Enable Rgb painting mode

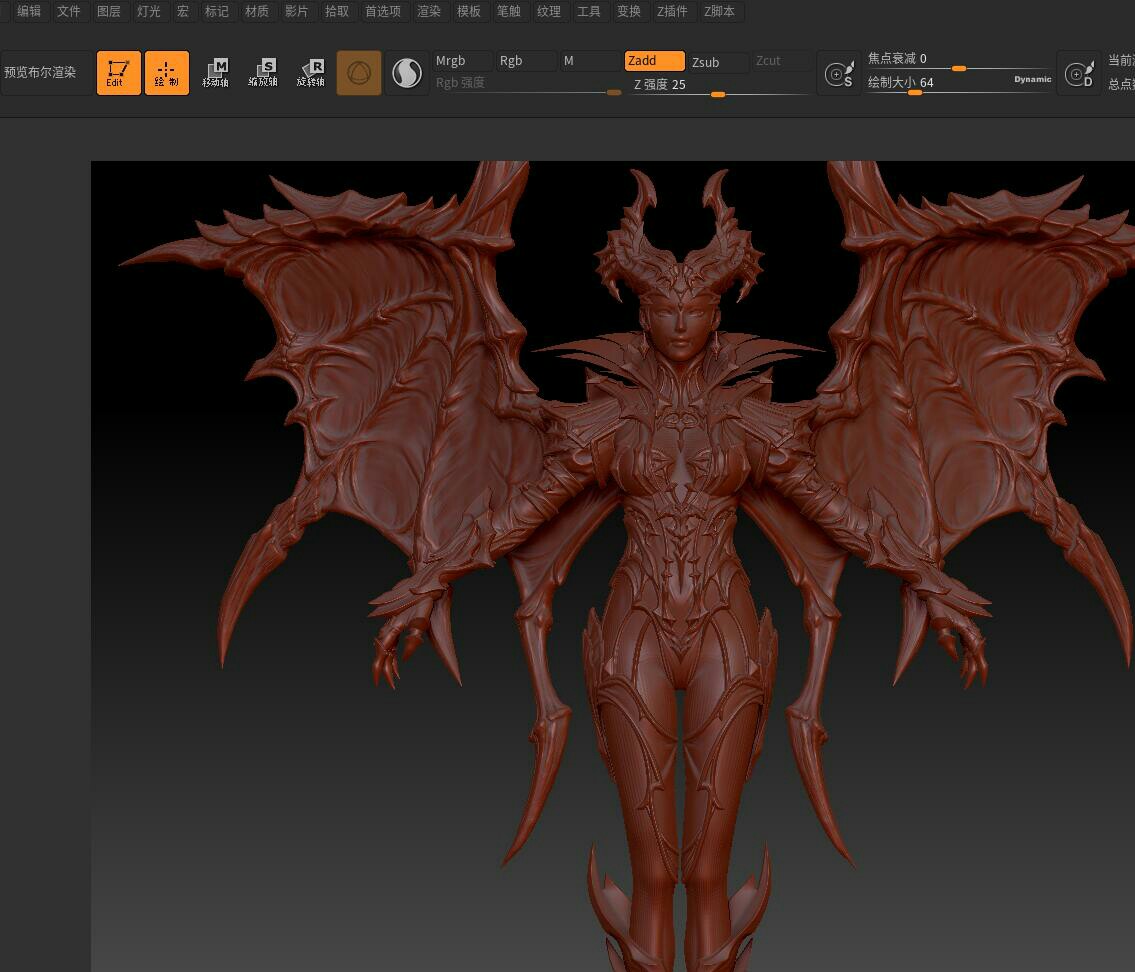[526, 61]
